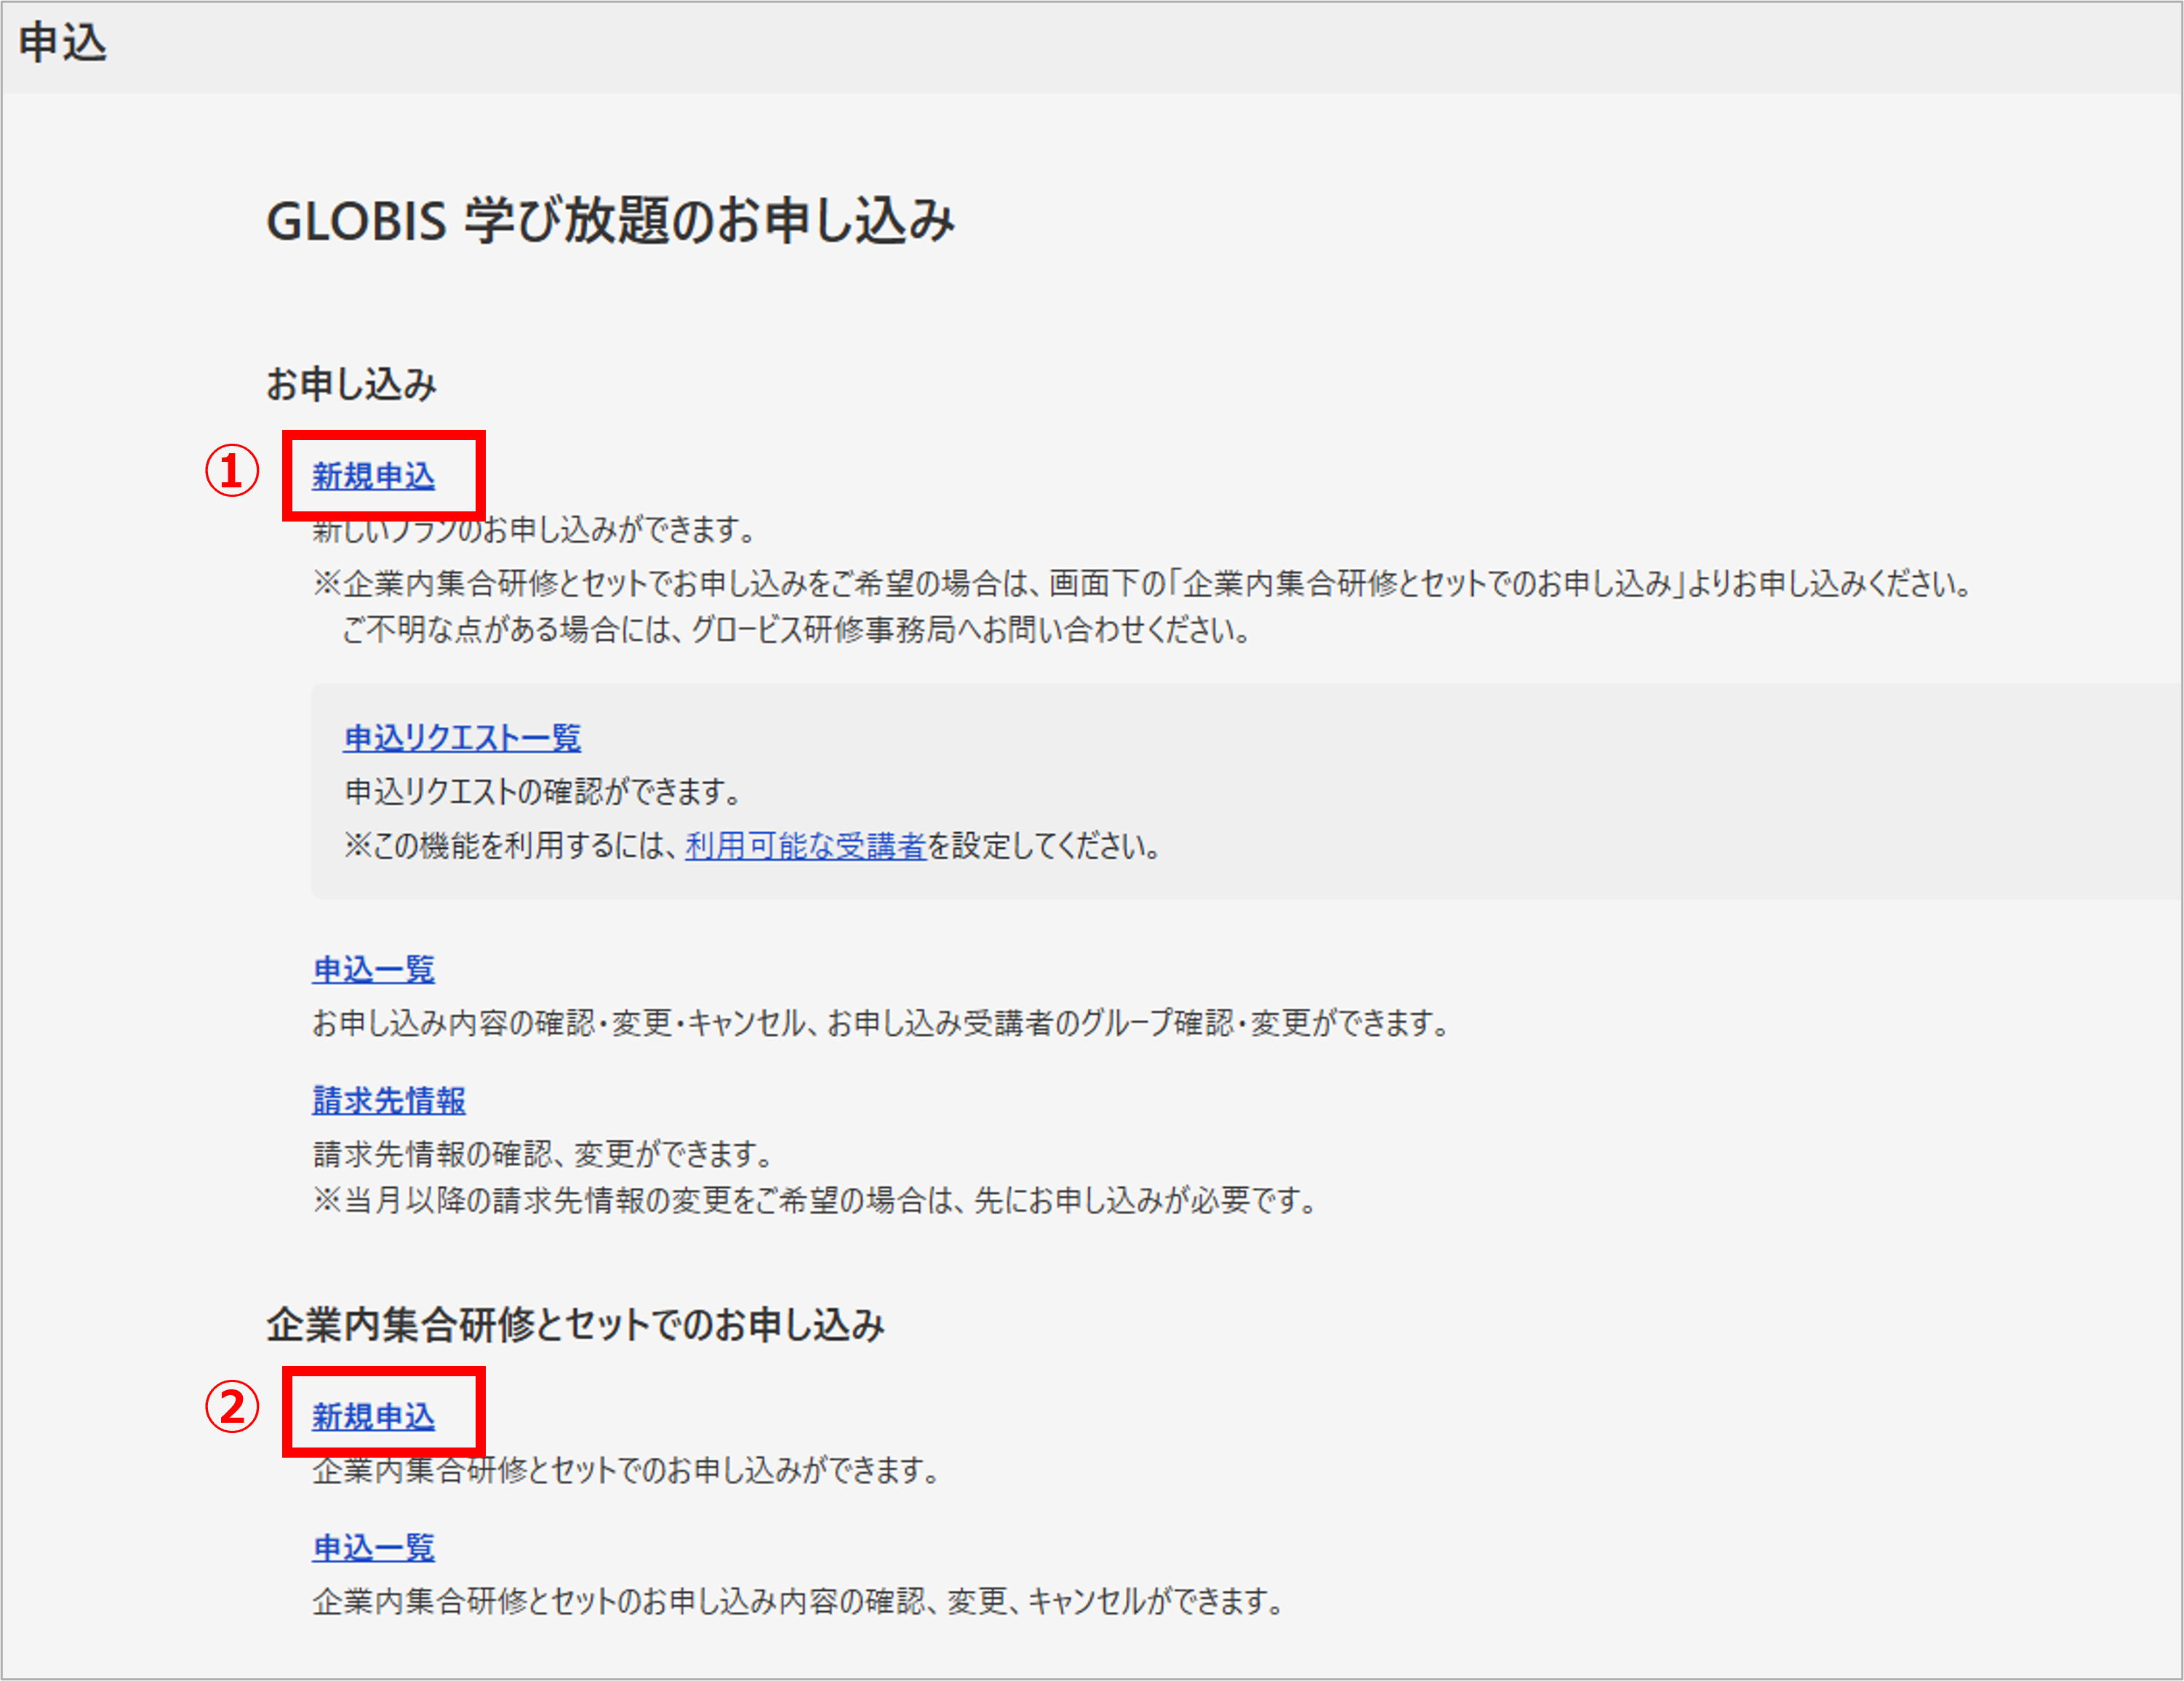Open 申込一覧 link at the page bottom
2184x1681 pixels.
(x=373, y=1547)
